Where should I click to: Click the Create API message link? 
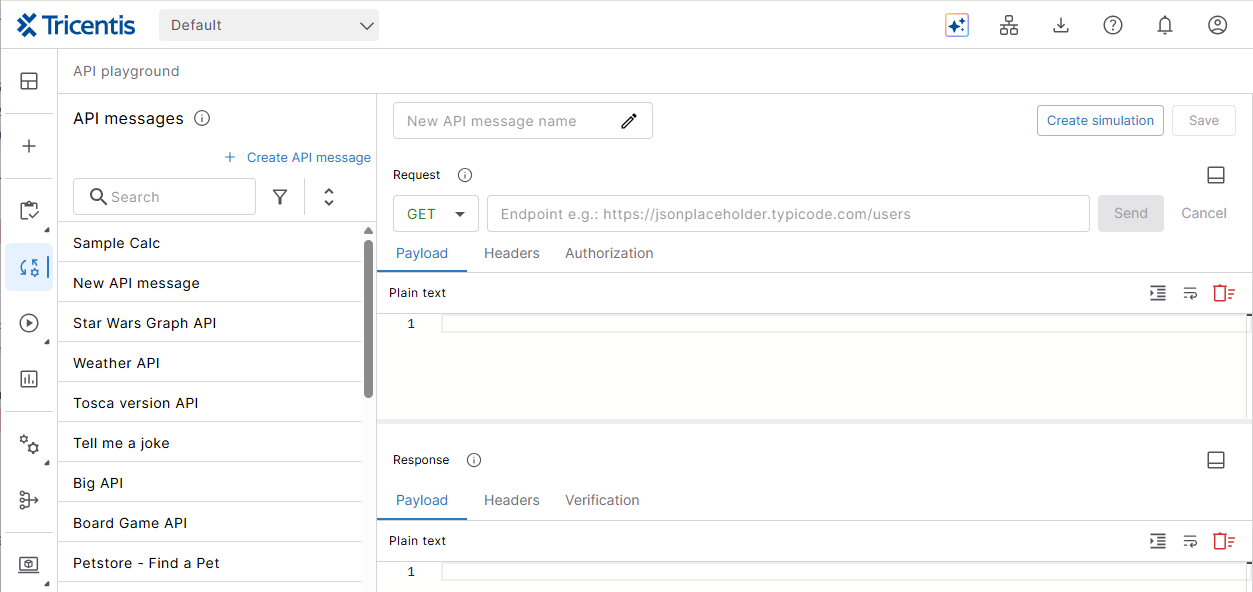tap(298, 157)
